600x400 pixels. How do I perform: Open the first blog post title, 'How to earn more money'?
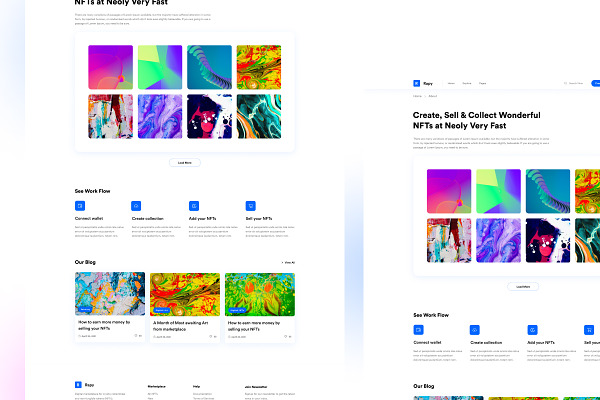click(104, 325)
